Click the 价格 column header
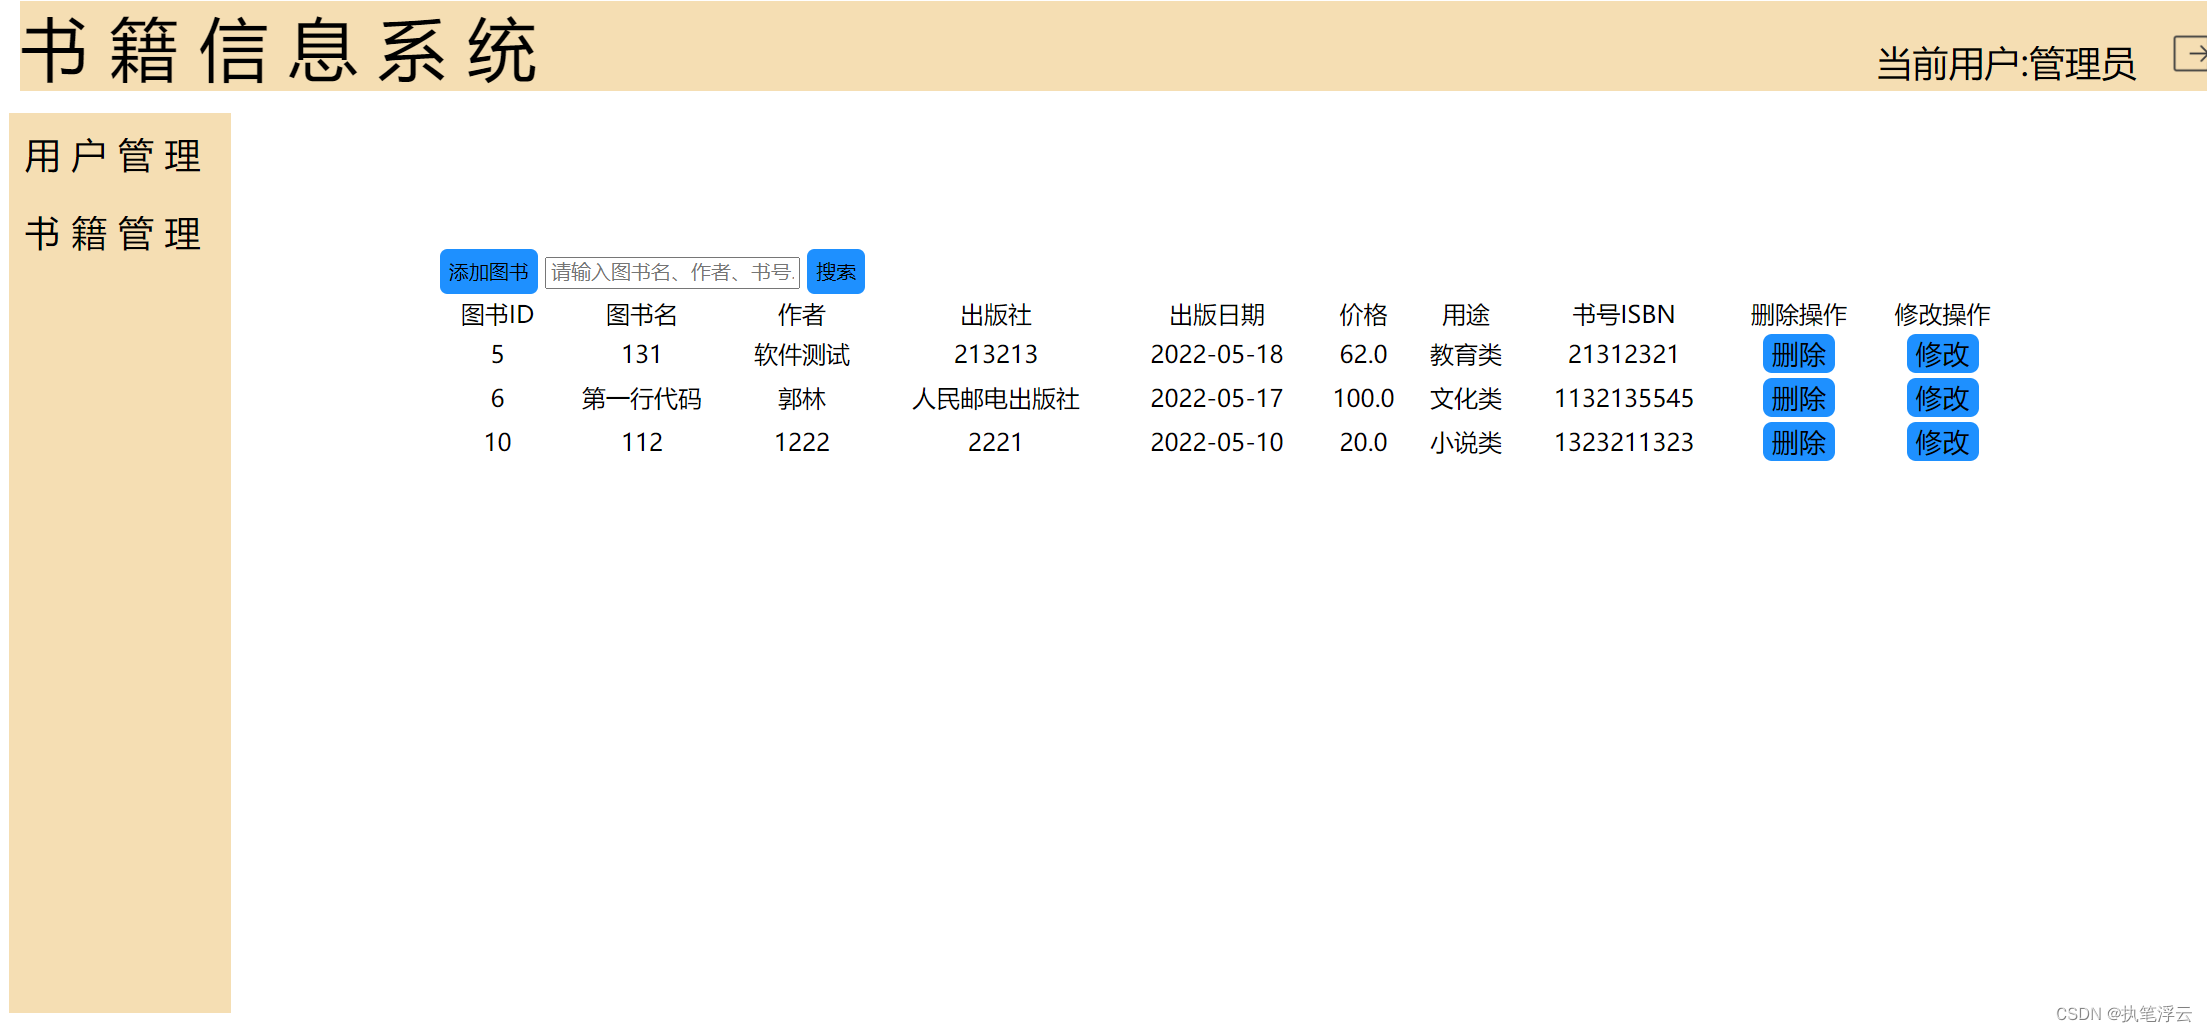Screen dimensions: 2207x1032 (x=1363, y=315)
